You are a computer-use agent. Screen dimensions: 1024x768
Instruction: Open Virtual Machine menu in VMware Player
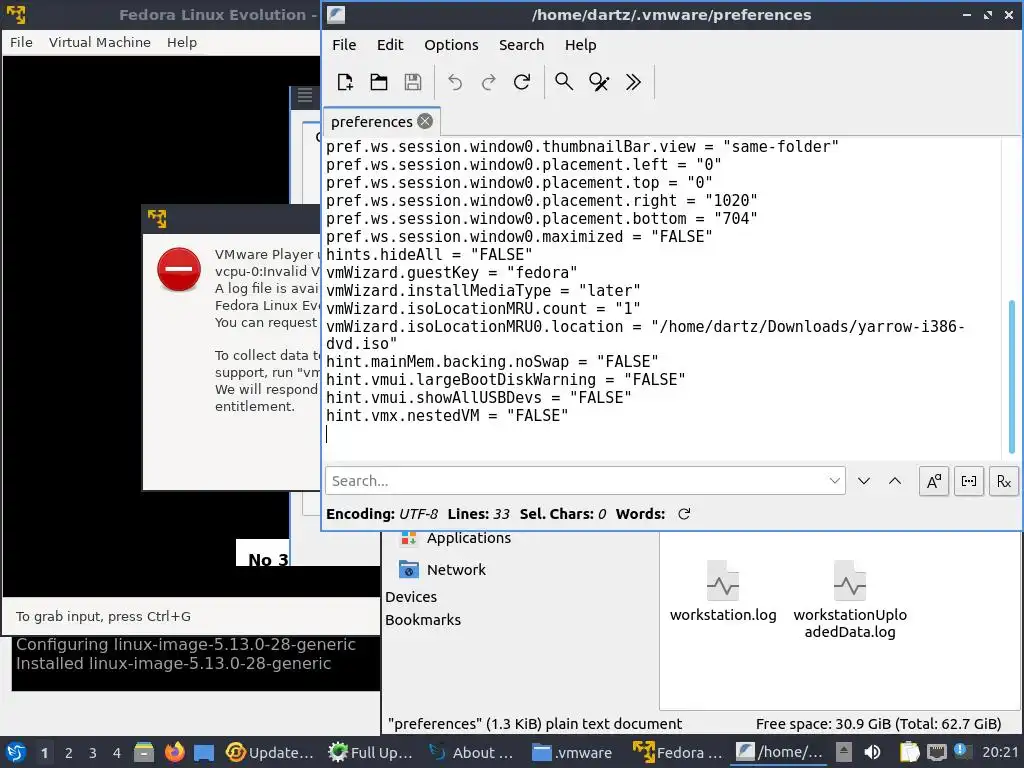tap(100, 42)
